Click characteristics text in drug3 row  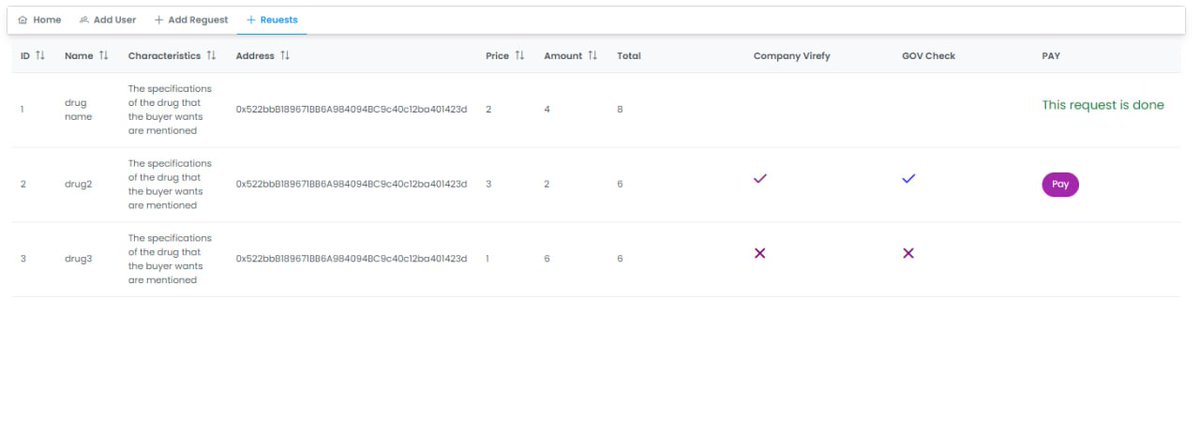tap(170, 259)
